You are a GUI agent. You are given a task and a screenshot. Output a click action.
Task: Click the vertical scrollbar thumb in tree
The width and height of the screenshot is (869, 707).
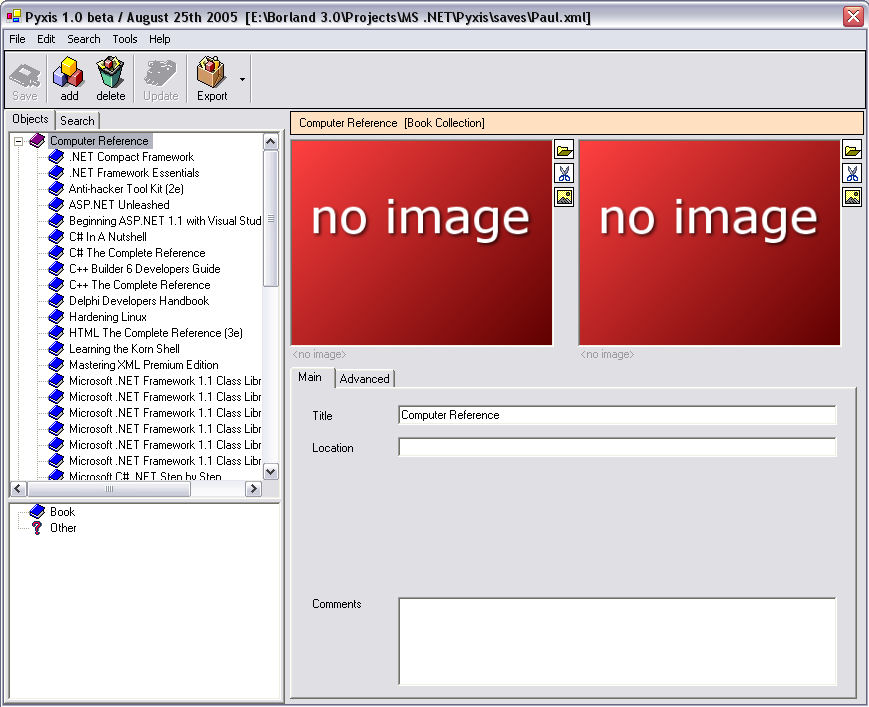(270, 218)
